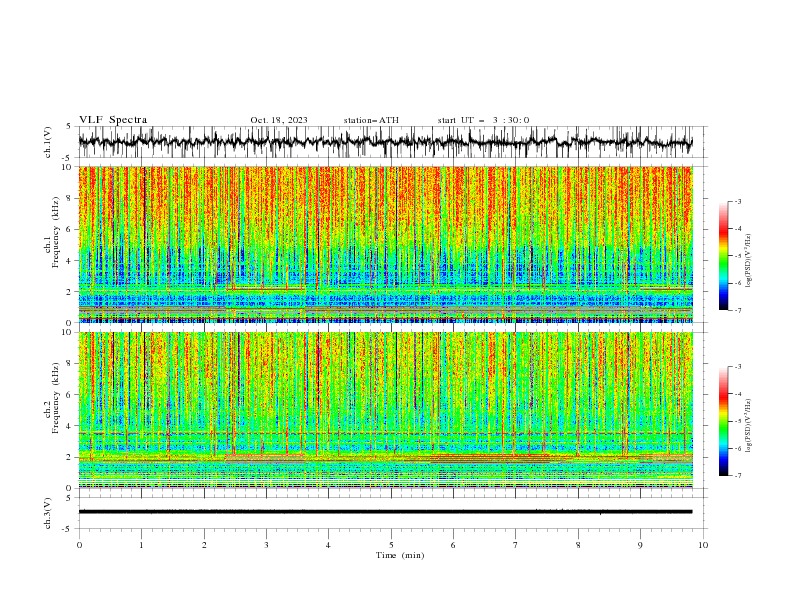
Task: Click the upper PSD color scale bar
Action: pos(723,256)
